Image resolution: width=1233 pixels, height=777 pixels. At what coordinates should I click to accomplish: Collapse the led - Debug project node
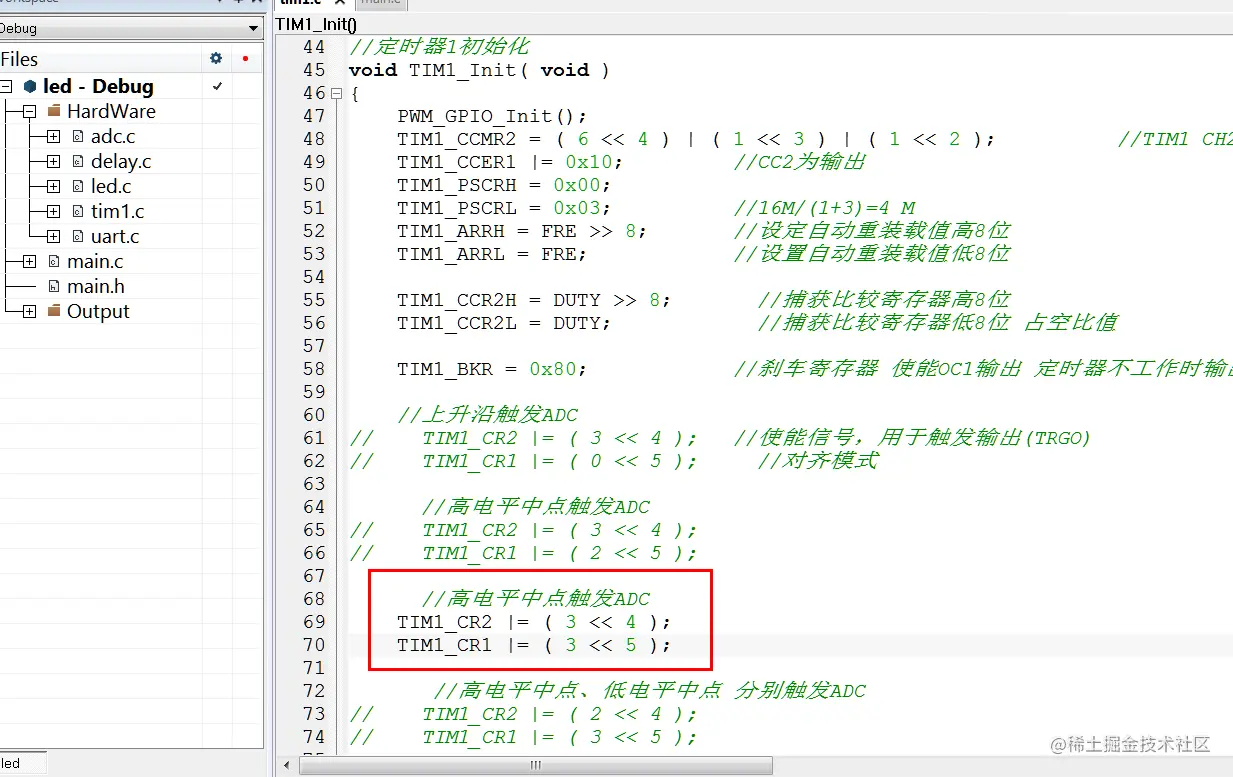(6, 87)
